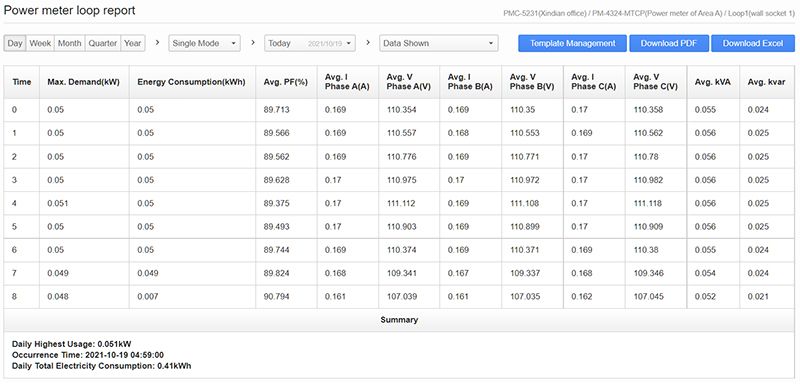Click the Energy Consumption value 0.007
This screenshot has width=800, height=388.
148,297
